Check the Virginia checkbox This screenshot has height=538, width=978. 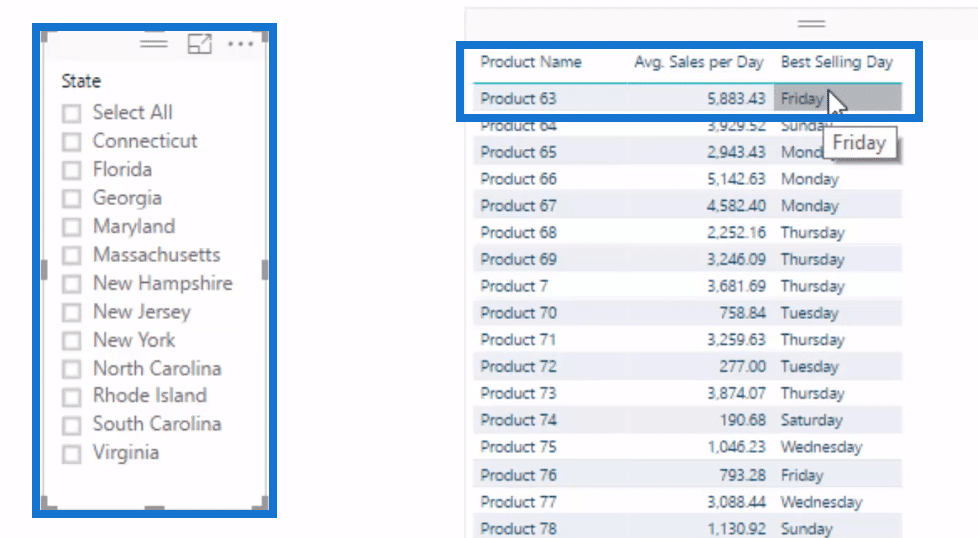pos(72,454)
